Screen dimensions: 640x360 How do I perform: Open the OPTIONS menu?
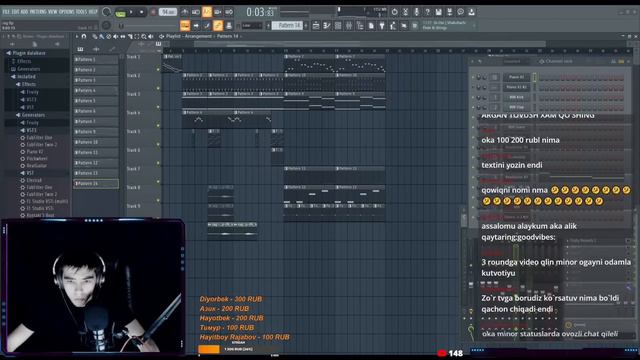(67, 12)
